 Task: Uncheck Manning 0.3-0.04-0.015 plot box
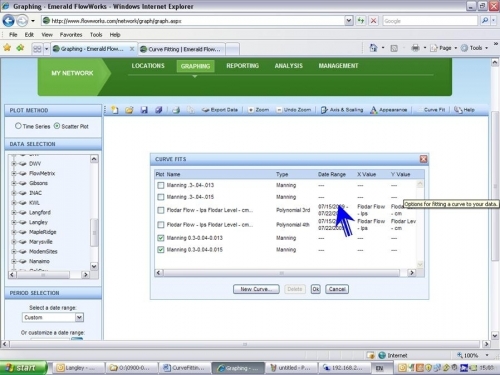click(161, 250)
